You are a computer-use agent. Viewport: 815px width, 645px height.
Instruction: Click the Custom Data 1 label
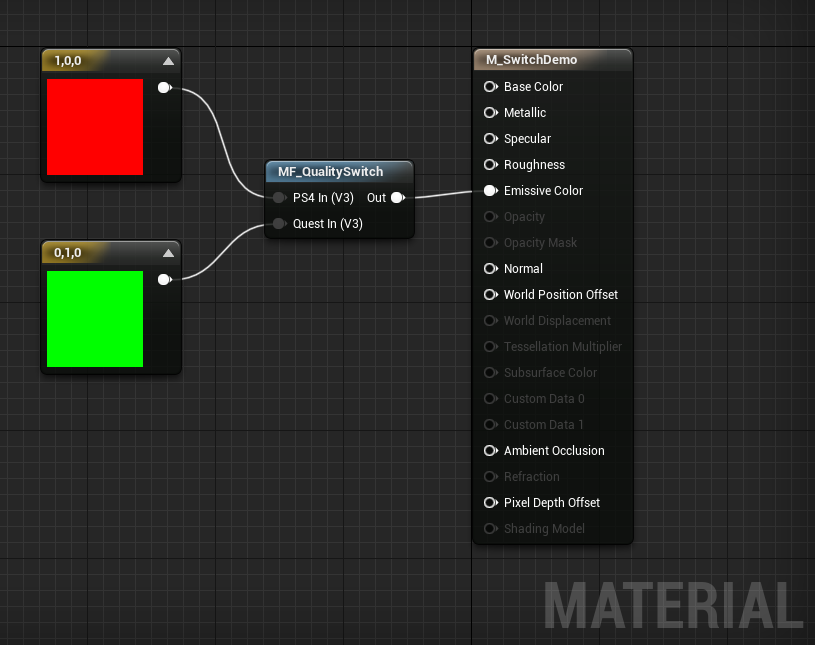pos(544,425)
